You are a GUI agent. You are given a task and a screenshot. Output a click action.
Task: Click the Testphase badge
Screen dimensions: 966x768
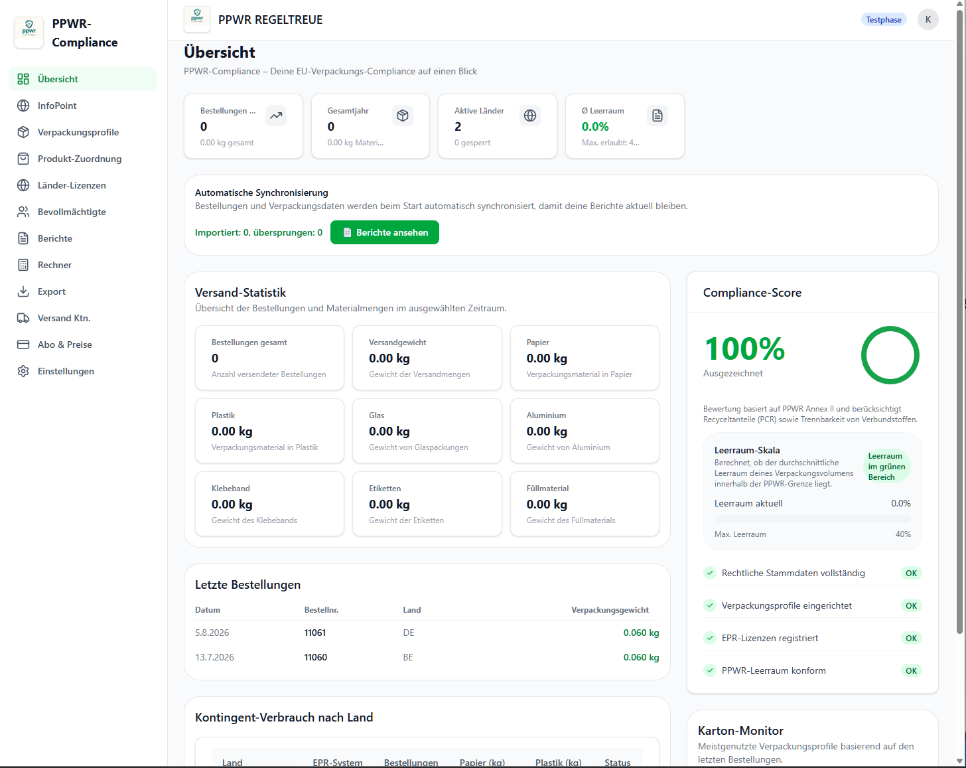[x=883, y=20]
